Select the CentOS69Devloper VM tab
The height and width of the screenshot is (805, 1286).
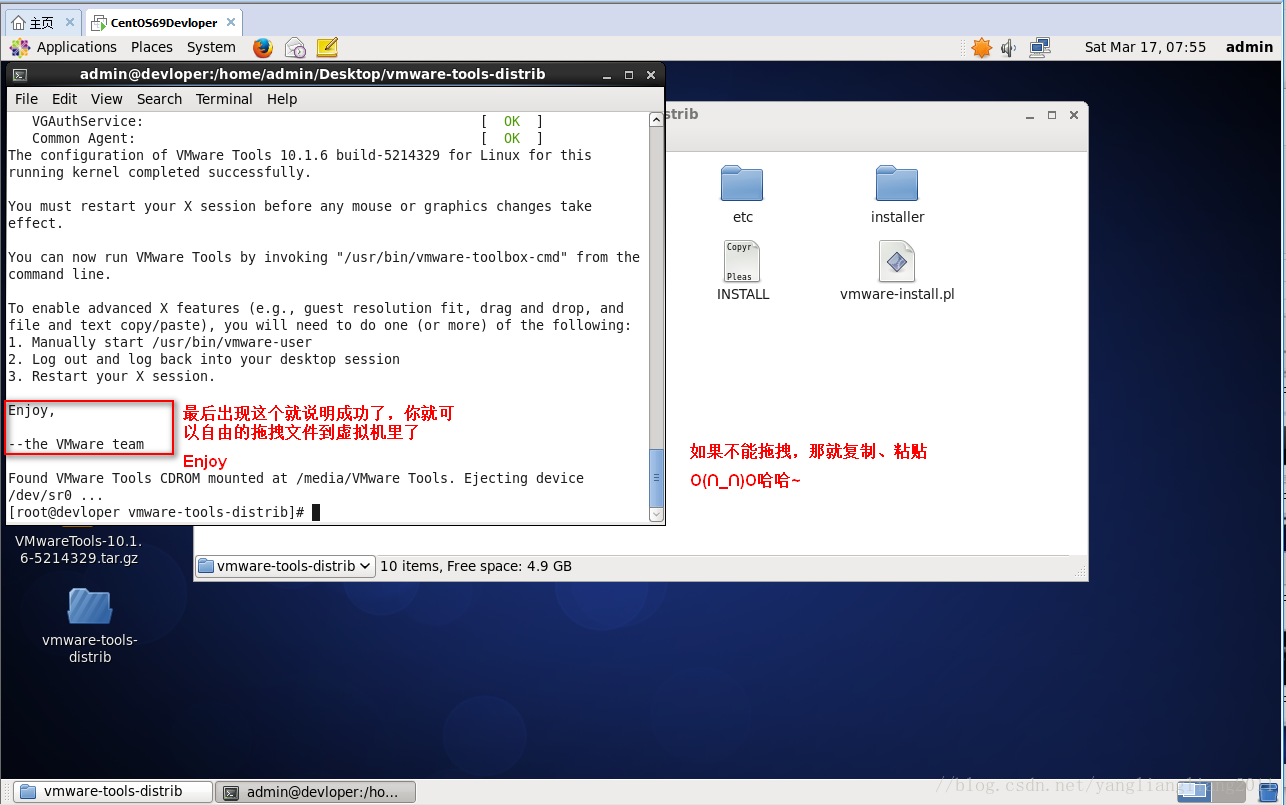[164, 23]
